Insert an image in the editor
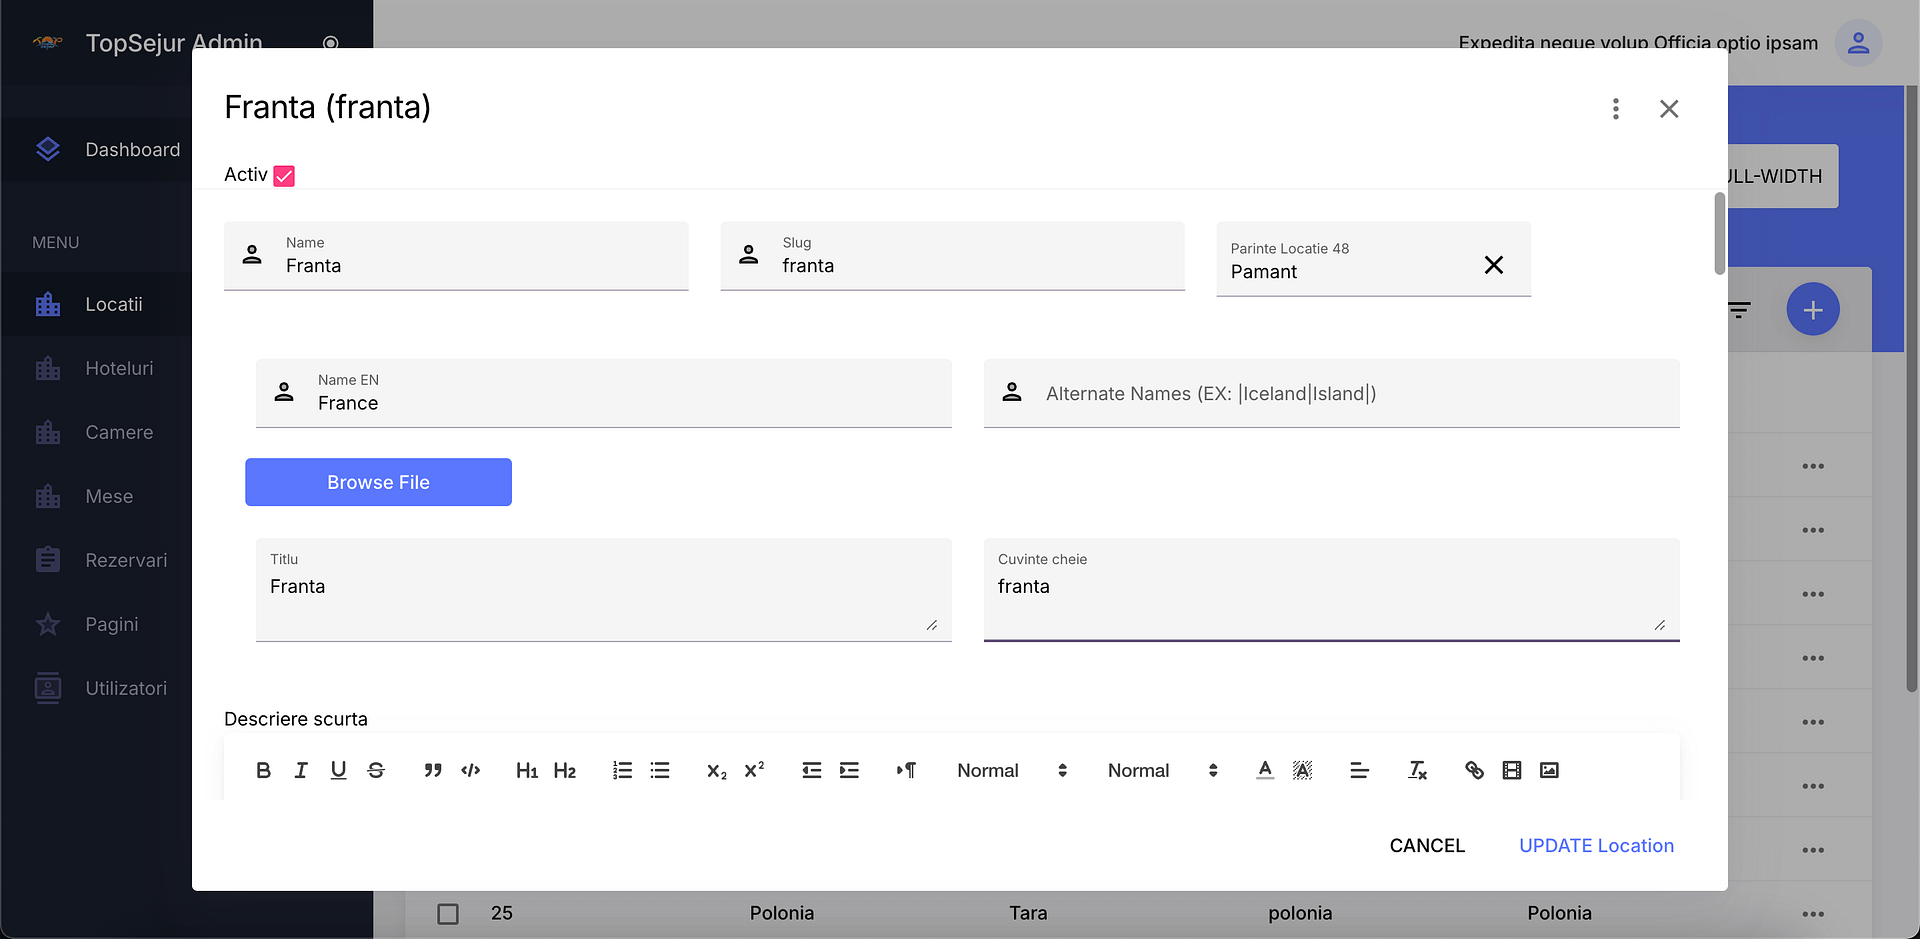Screen dimensions: 1920x939 [x=1549, y=770]
